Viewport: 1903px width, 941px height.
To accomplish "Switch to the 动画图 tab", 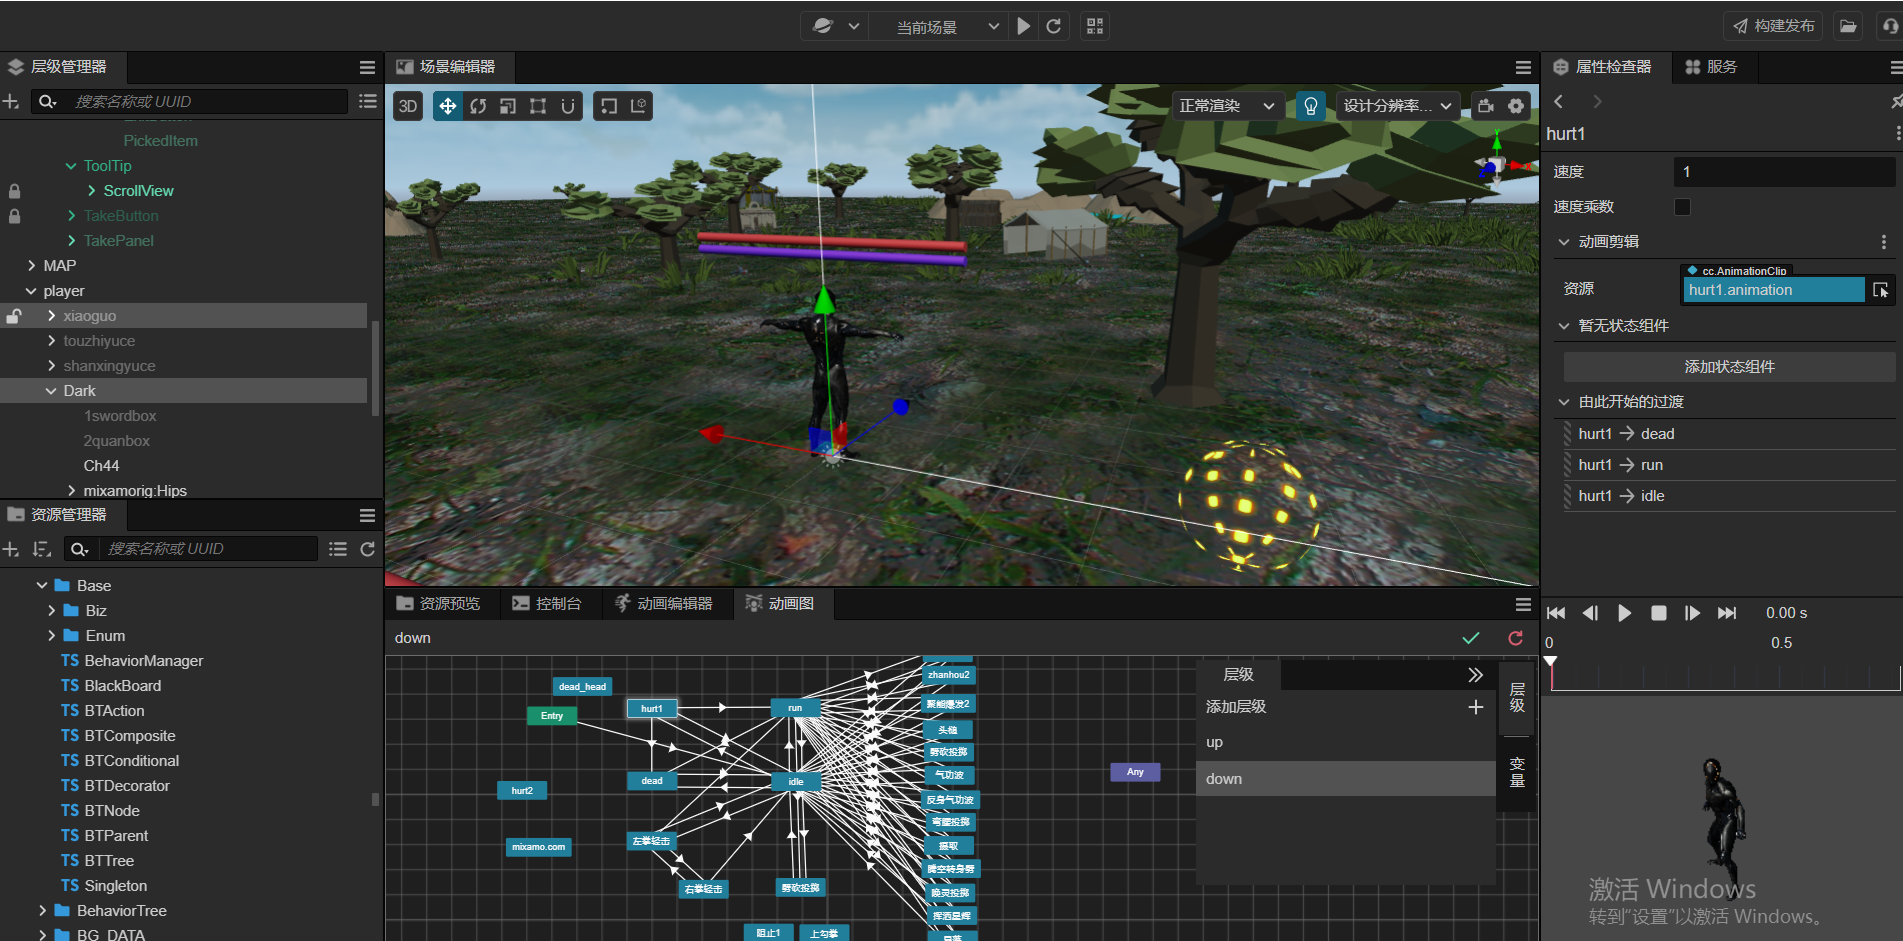I will (x=781, y=604).
